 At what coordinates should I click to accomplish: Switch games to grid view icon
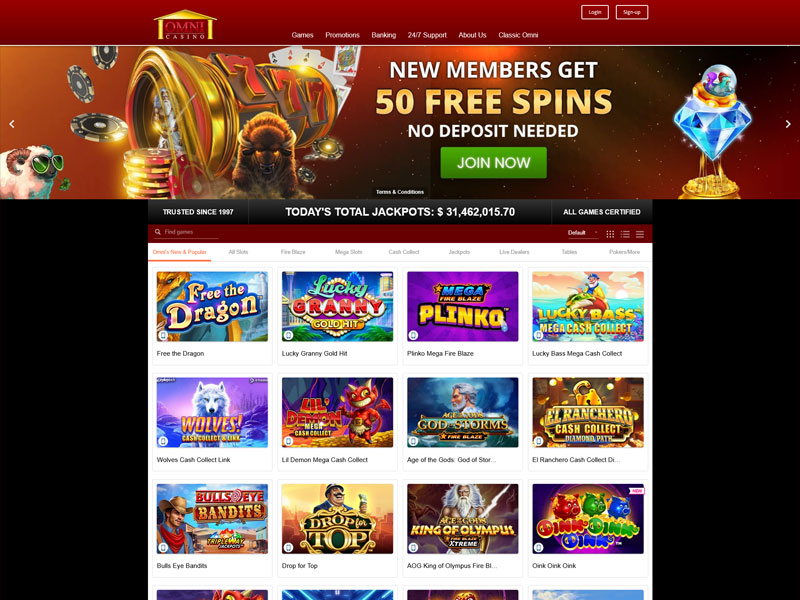610,234
